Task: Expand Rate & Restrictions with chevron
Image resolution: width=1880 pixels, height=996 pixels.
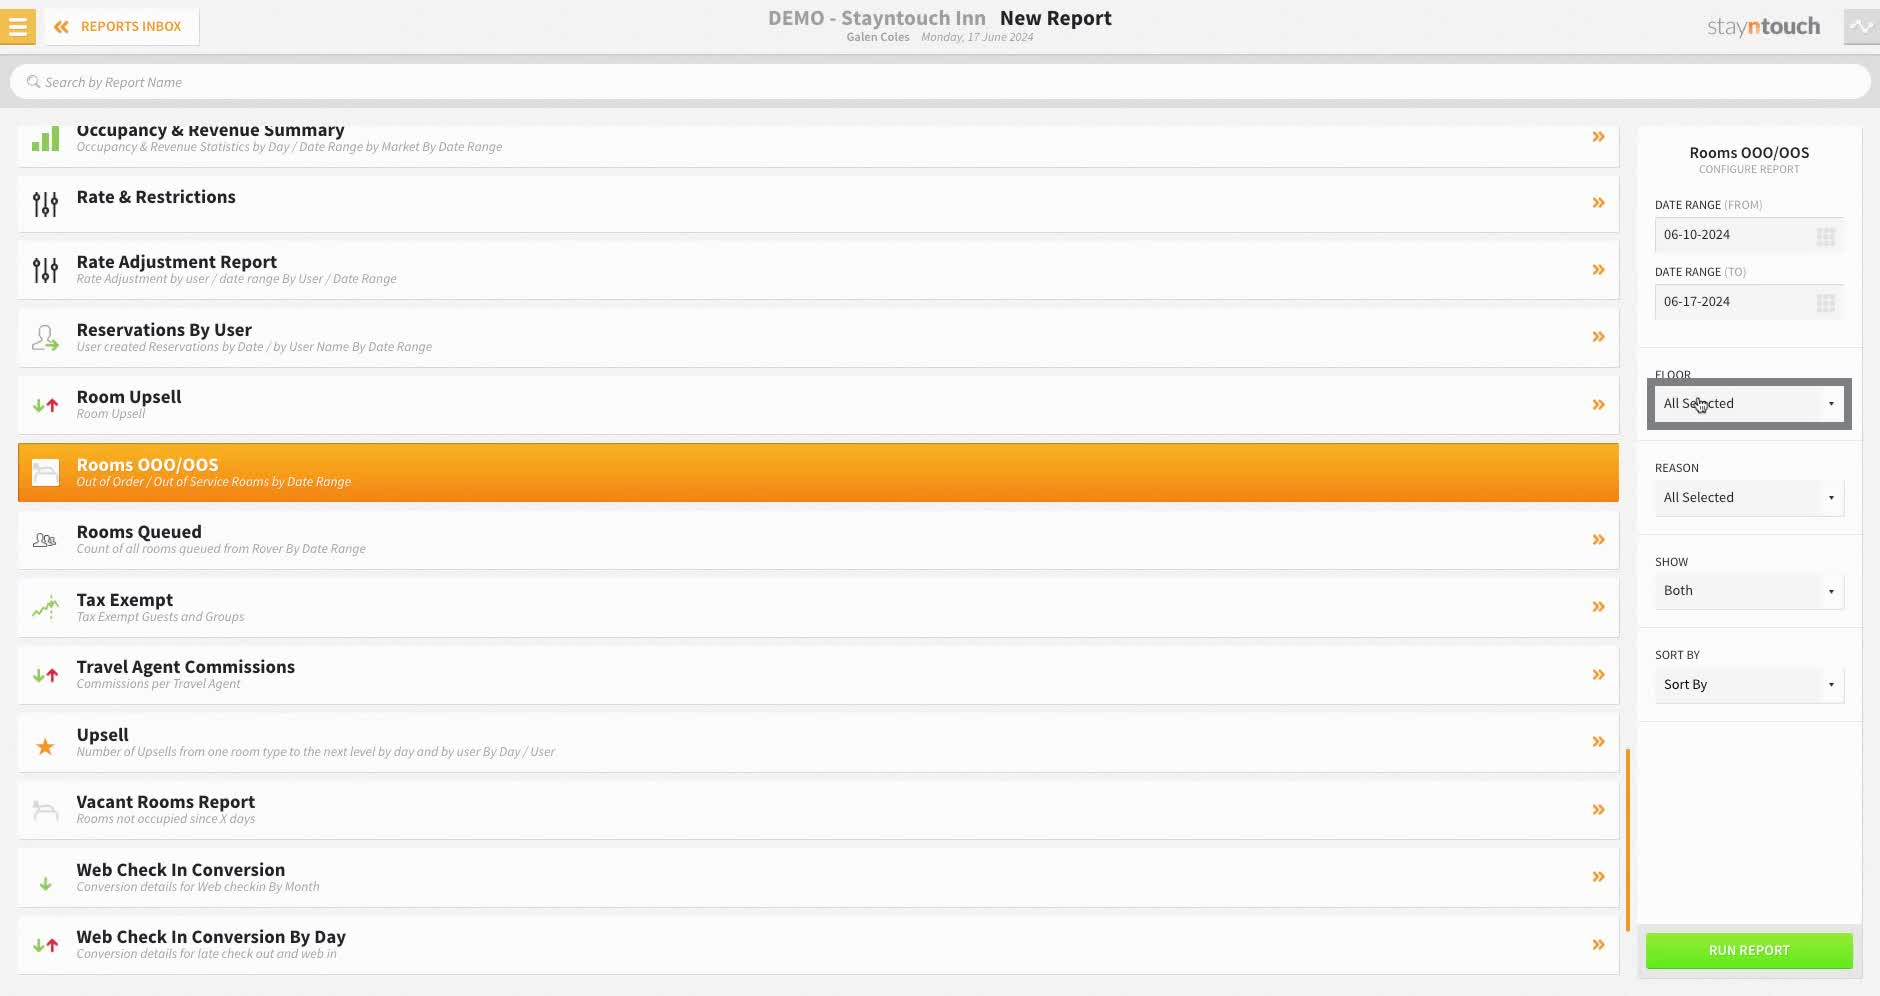Action: pos(1598,203)
